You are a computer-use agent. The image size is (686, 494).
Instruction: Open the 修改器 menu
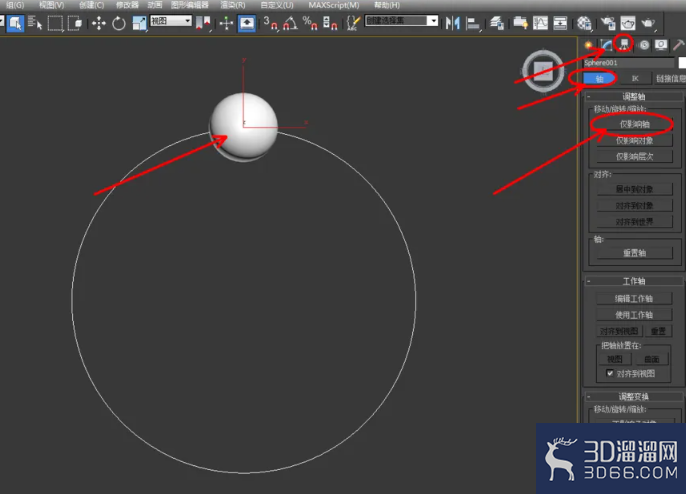[127, 5]
